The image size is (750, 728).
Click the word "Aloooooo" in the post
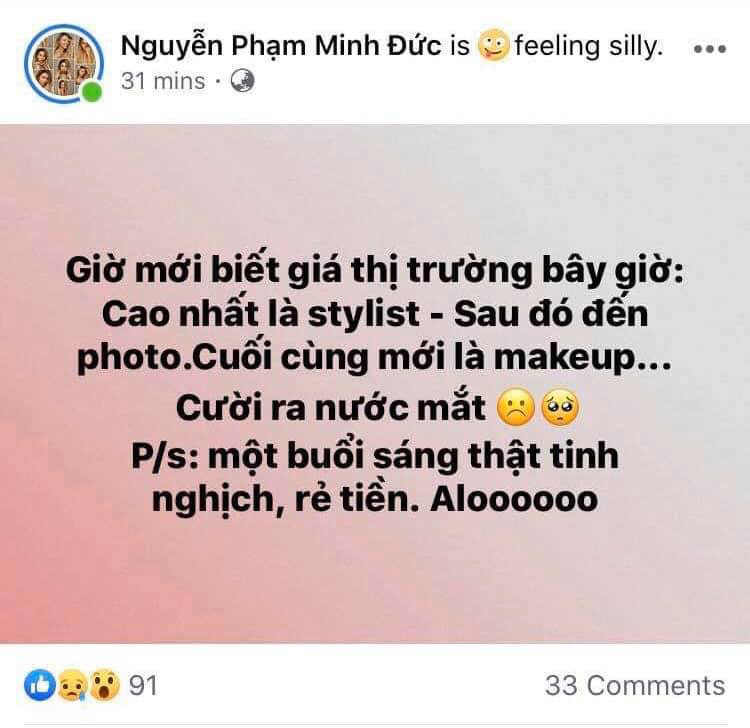[x=514, y=499]
